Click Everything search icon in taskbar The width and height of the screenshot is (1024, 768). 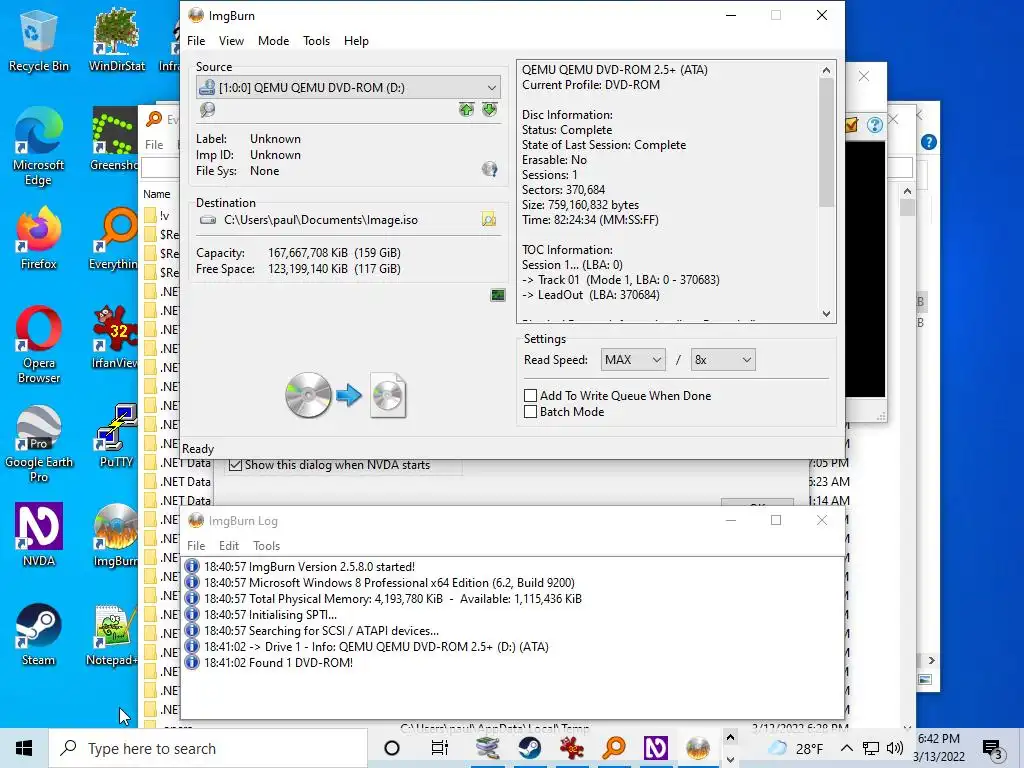tap(614, 748)
